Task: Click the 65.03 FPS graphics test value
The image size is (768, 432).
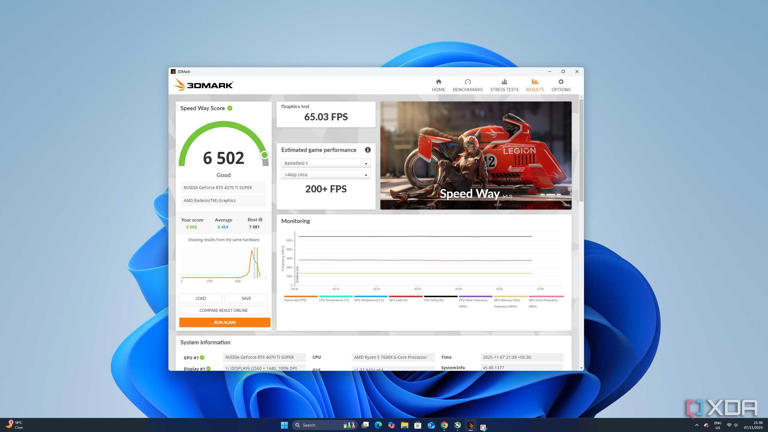Action: pos(326,117)
